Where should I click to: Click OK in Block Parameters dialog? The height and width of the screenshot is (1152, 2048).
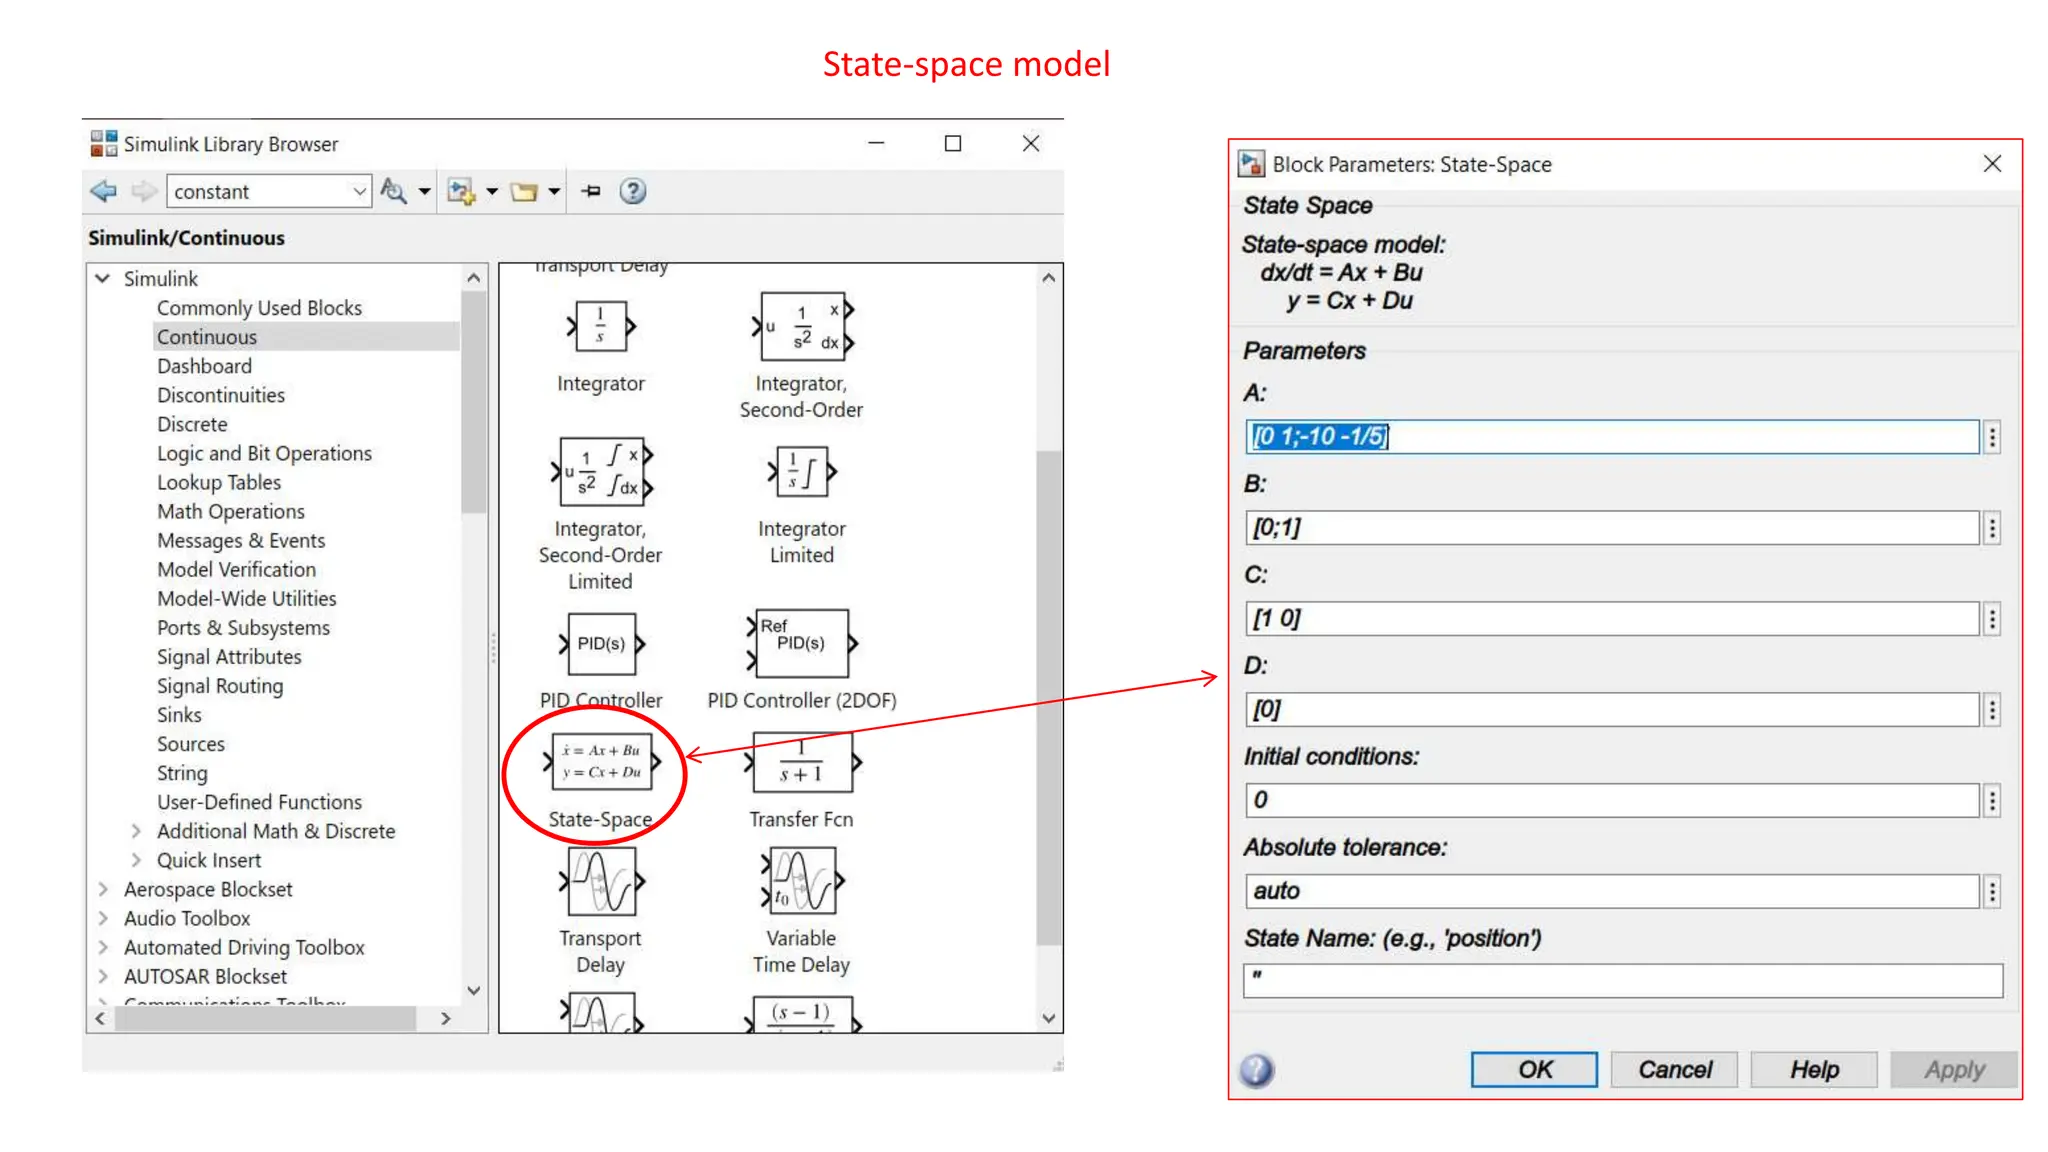(x=1534, y=1069)
